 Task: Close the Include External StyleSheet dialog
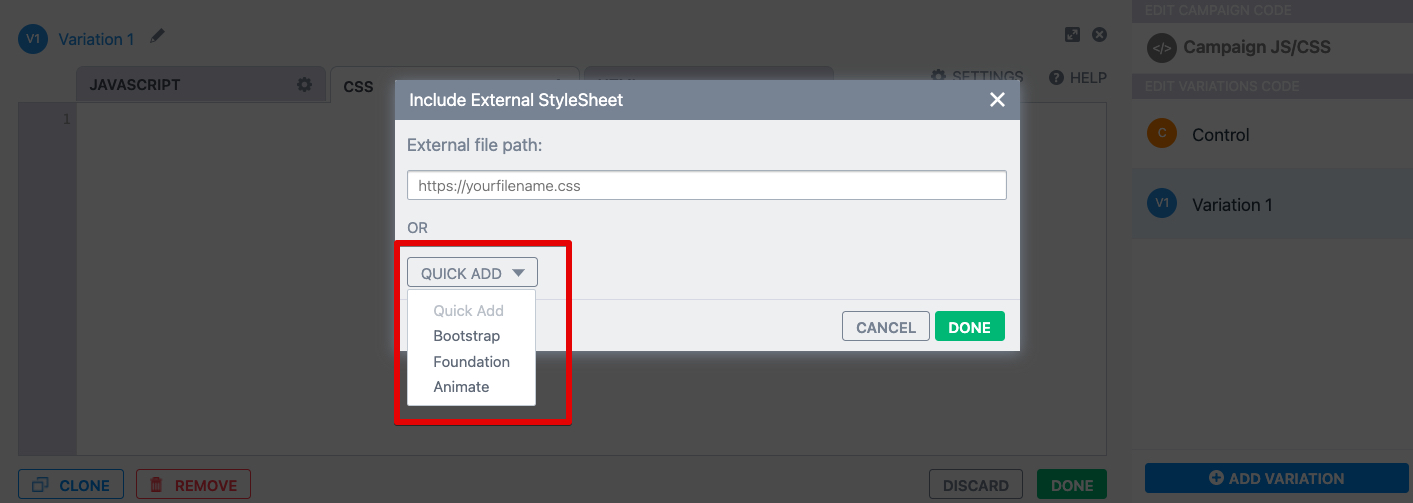(x=996, y=100)
